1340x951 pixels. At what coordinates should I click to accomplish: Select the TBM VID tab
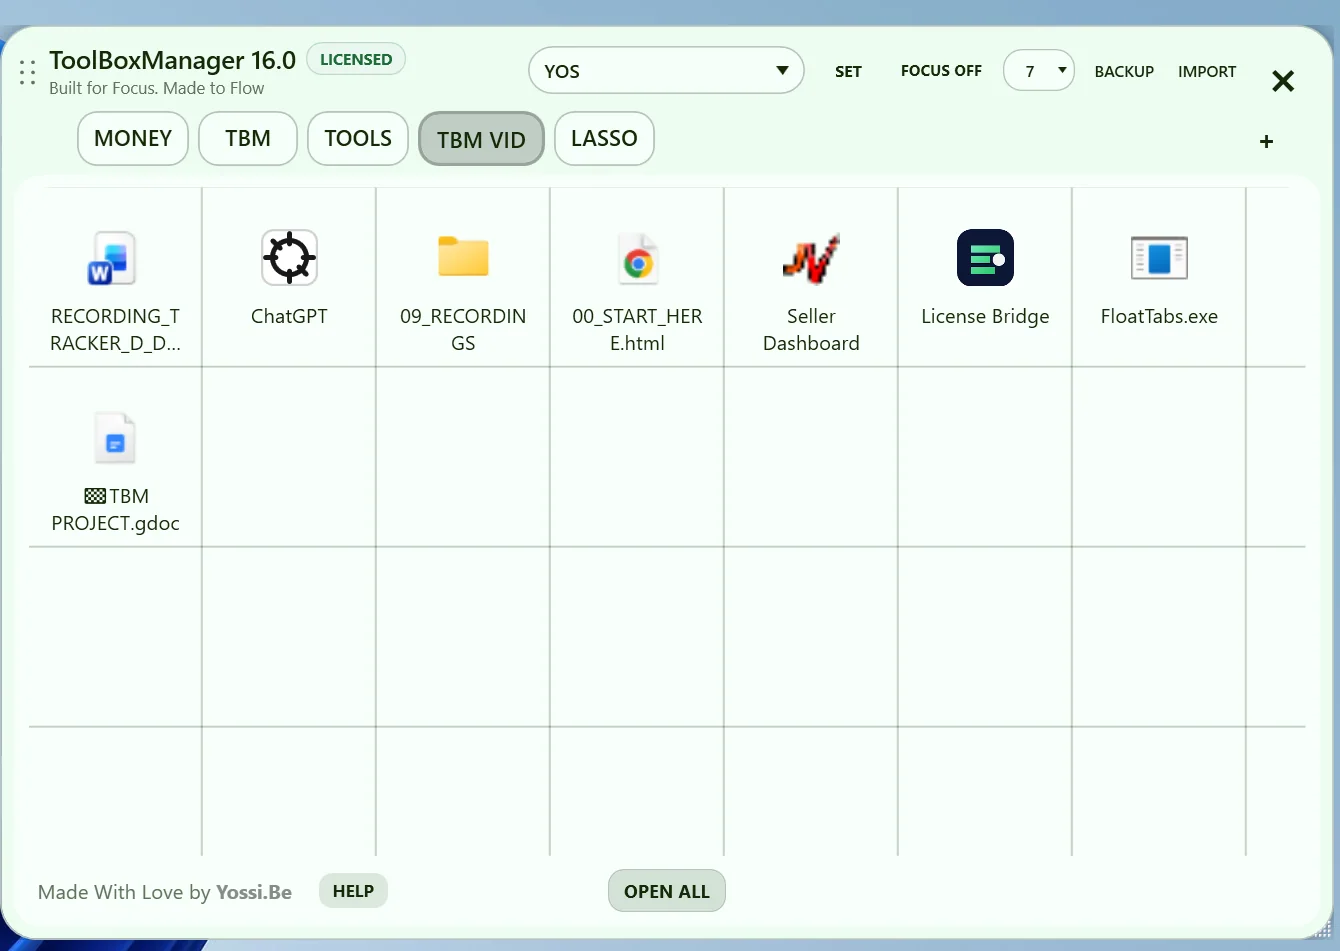[481, 139]
